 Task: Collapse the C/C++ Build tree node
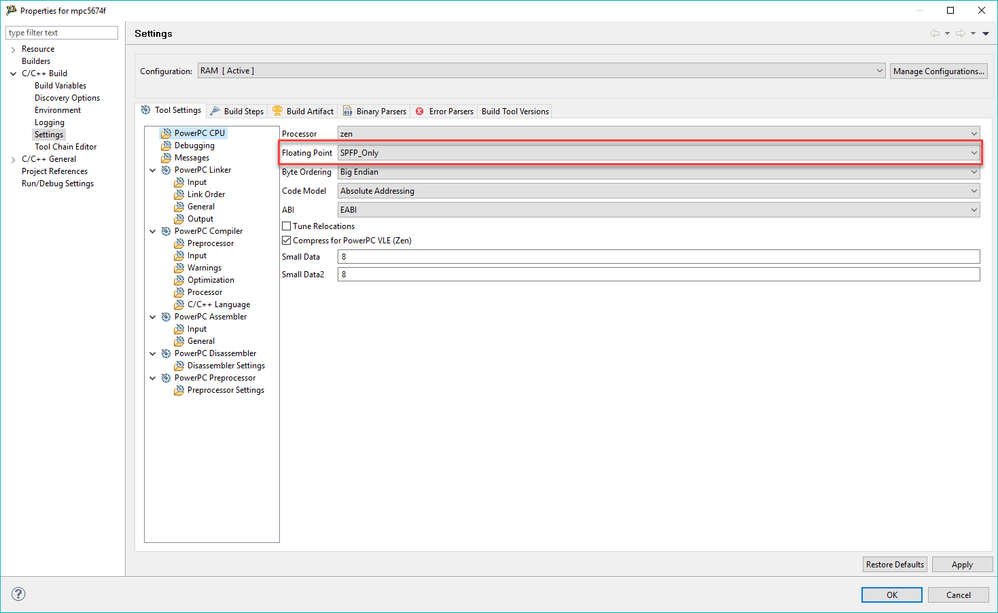point(13,74)
